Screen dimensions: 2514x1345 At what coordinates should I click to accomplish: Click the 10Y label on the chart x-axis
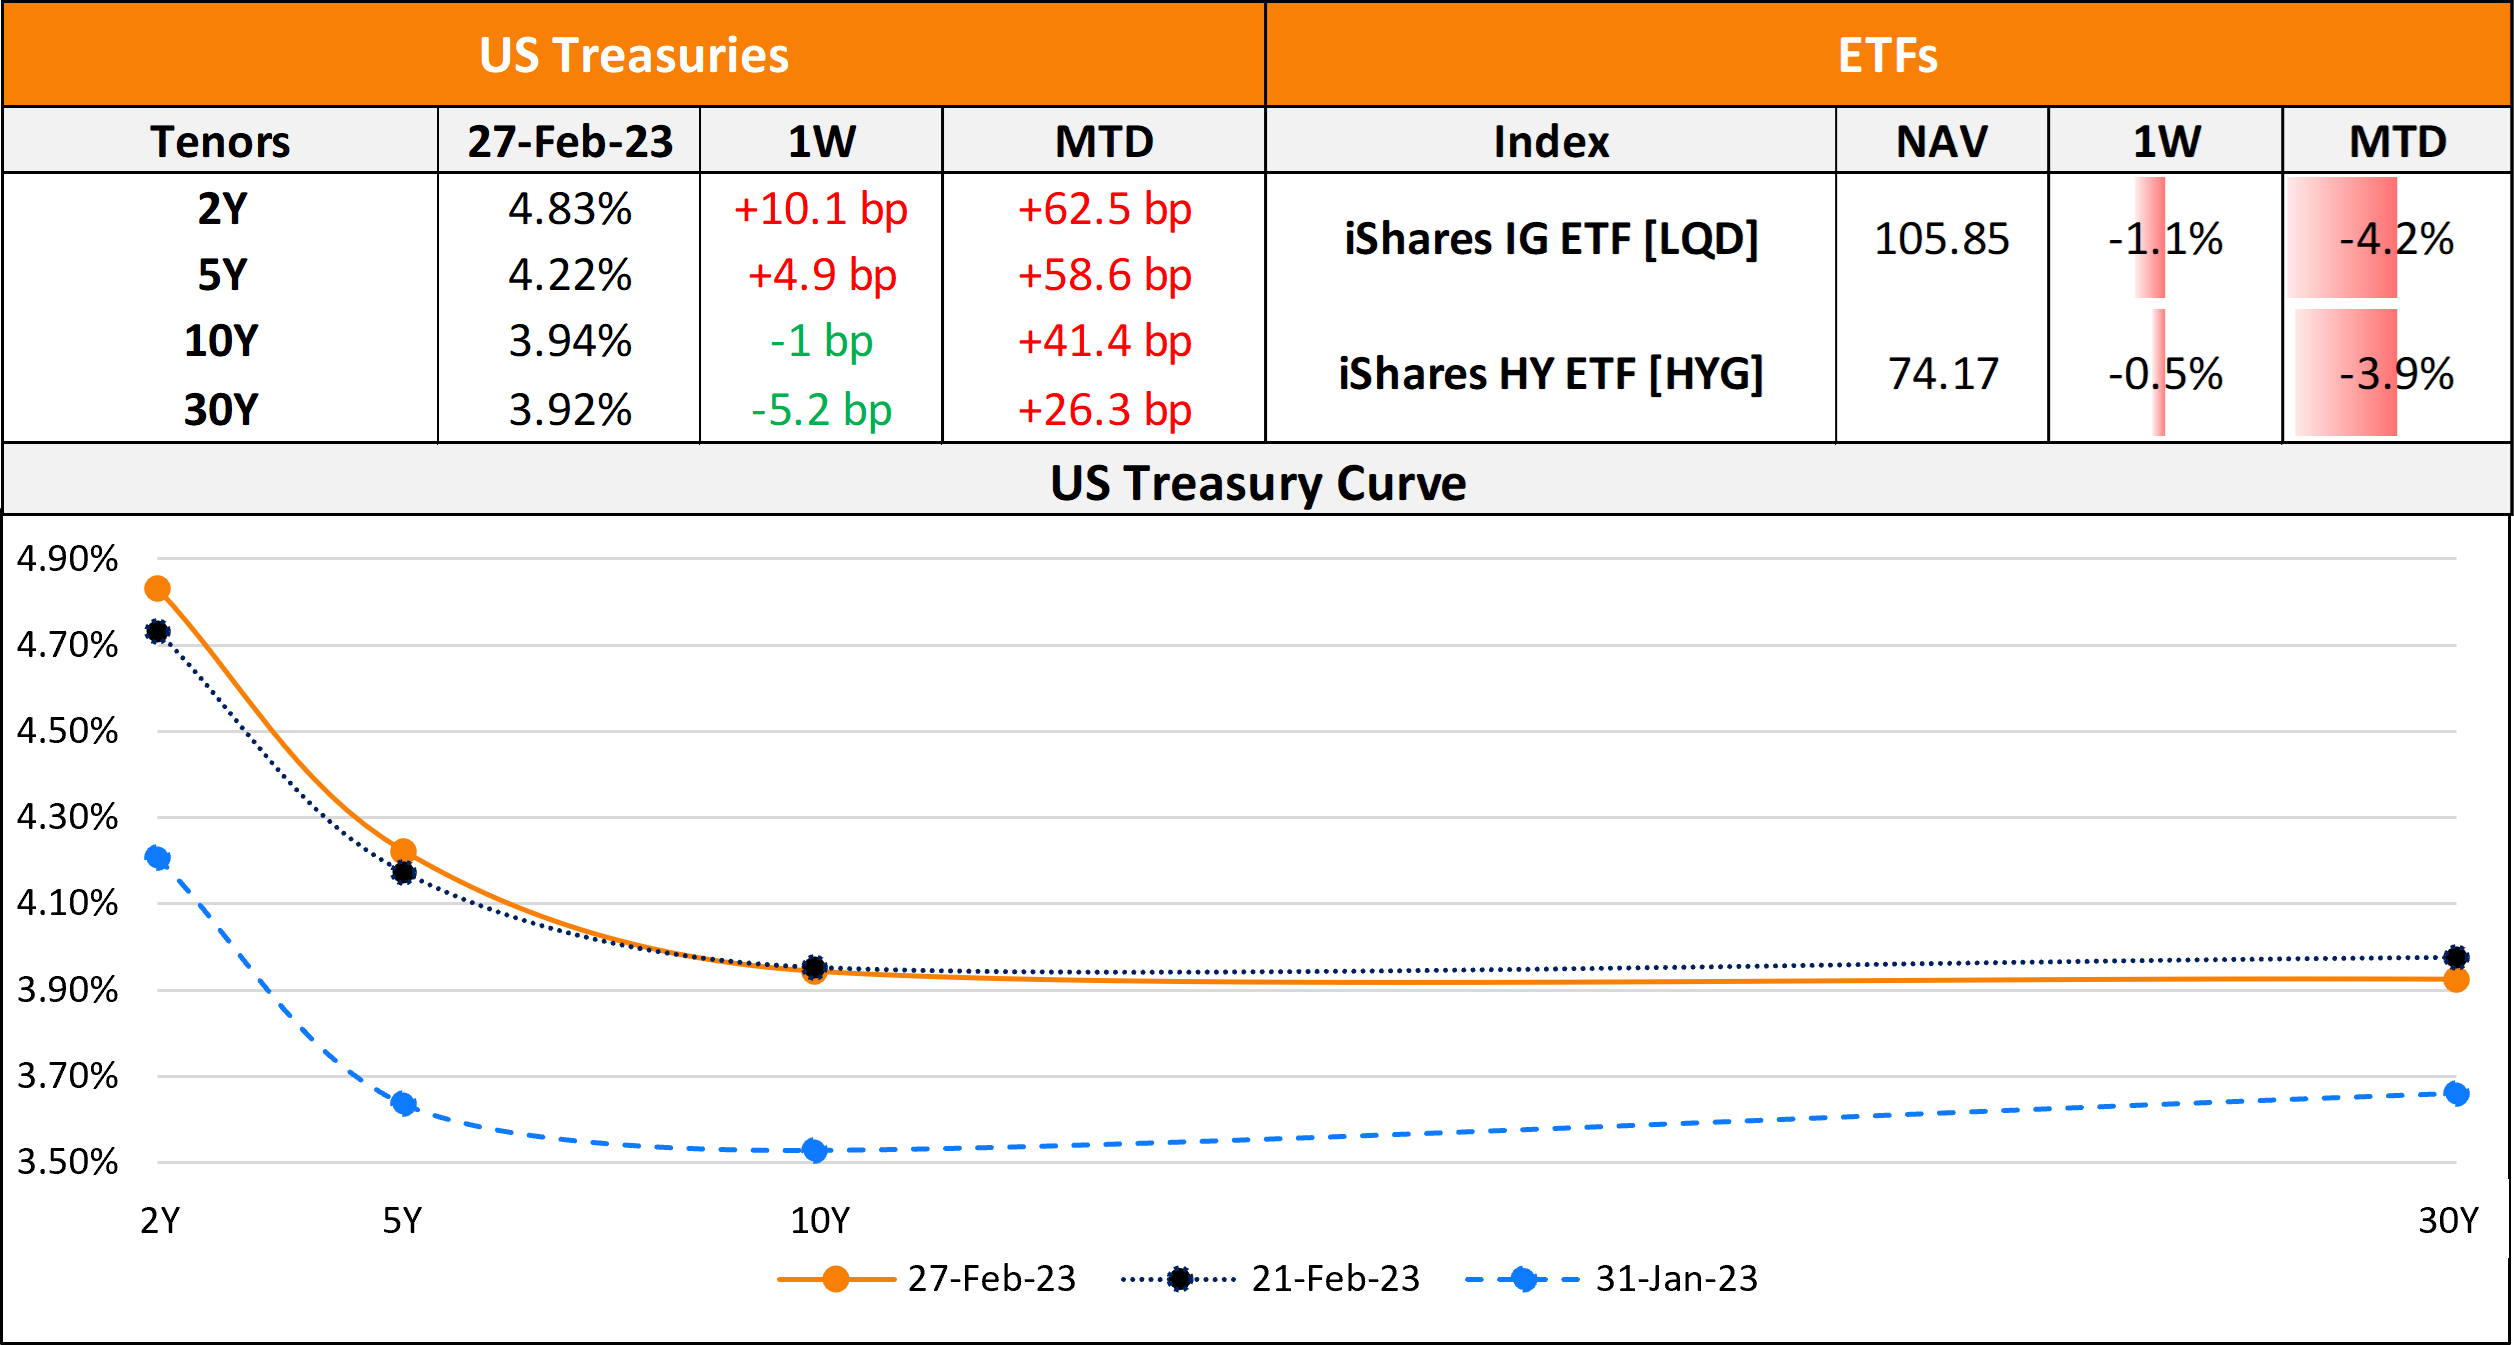click(x=820, y=1221)
